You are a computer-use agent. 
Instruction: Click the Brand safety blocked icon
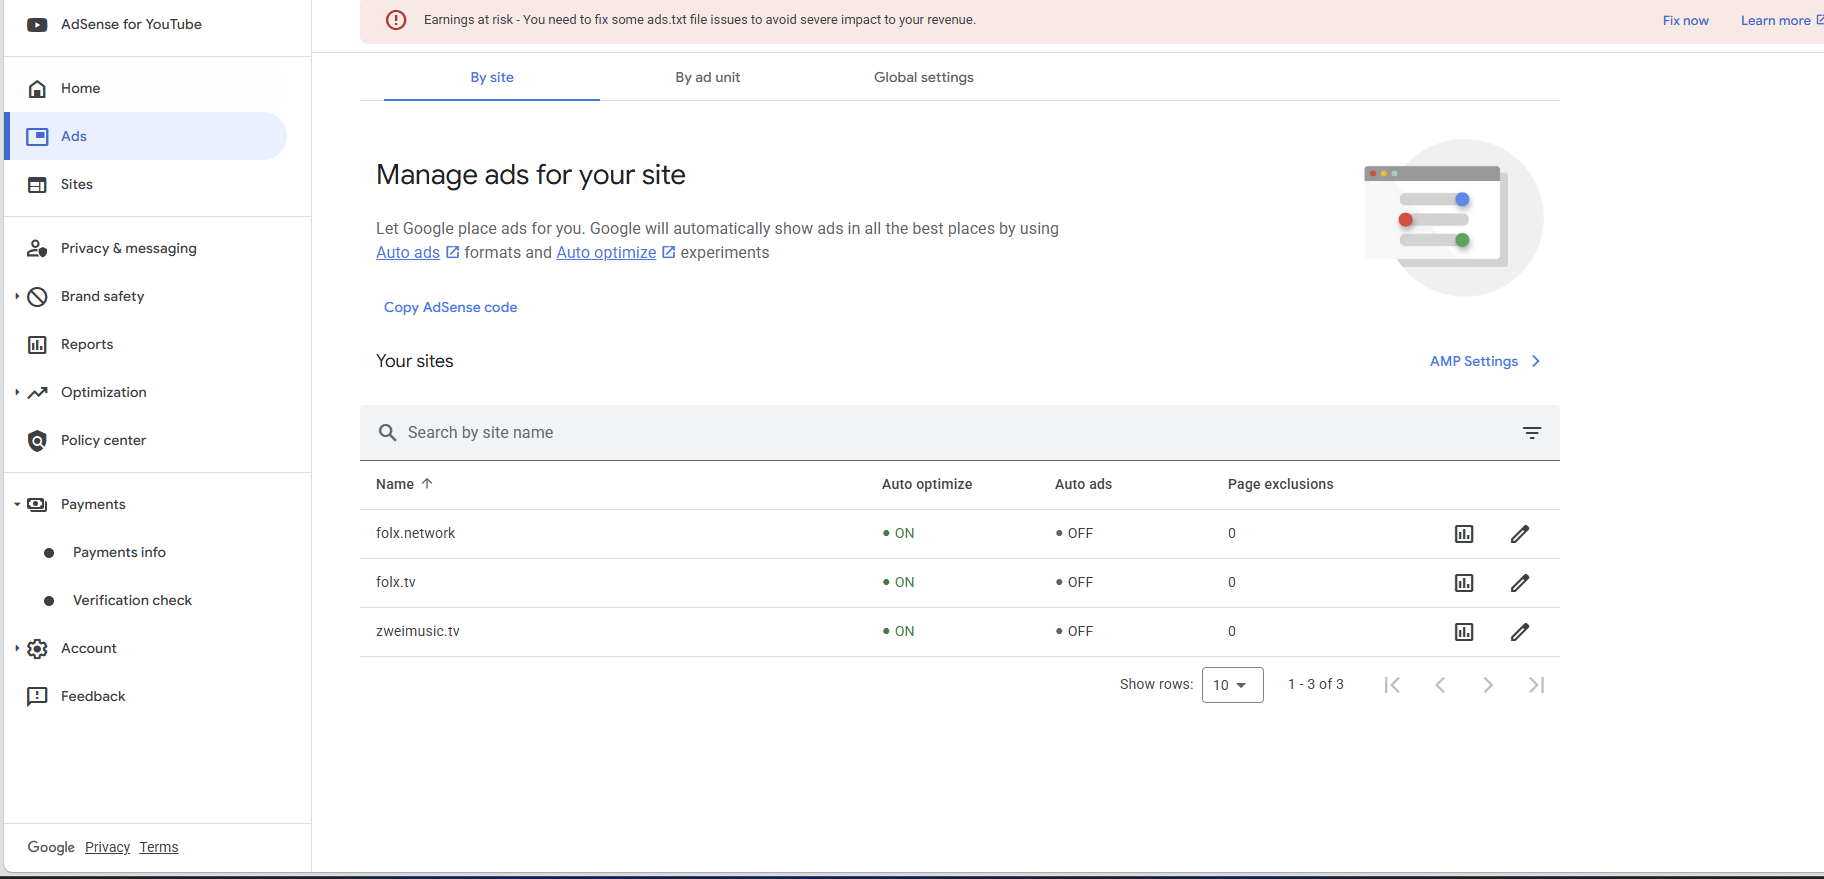[37, 297]
